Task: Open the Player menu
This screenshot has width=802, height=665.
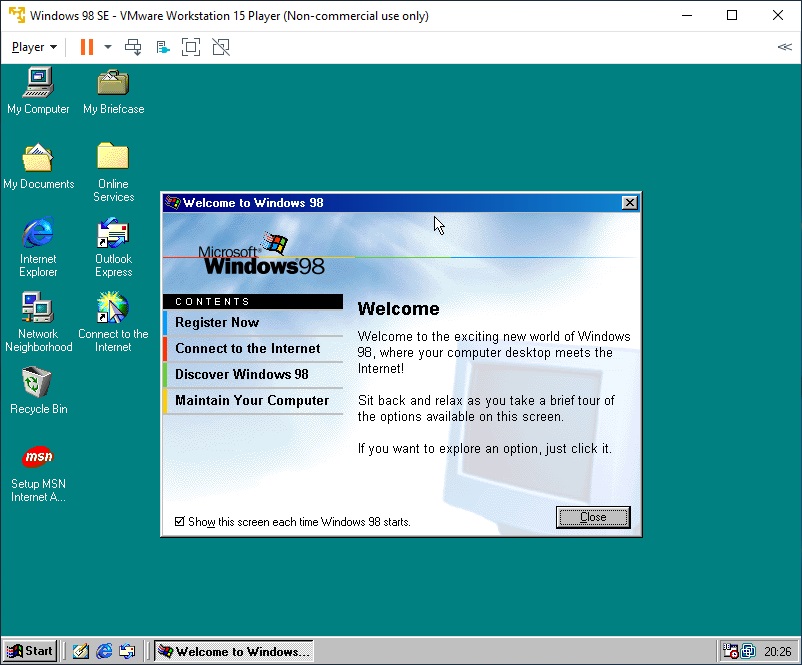Action: 34,47
